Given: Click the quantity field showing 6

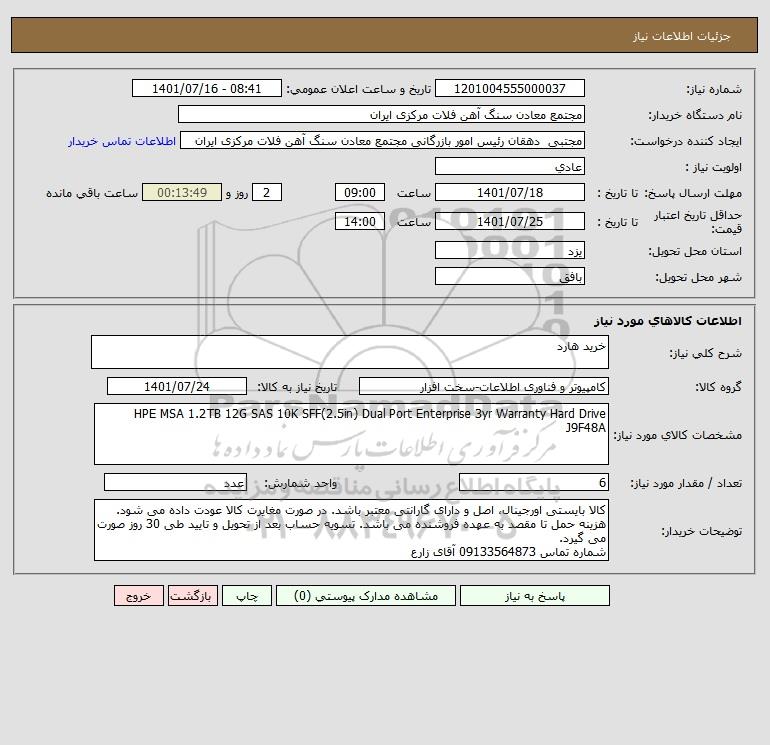Looking at the screenshot, I should [534, 482].
